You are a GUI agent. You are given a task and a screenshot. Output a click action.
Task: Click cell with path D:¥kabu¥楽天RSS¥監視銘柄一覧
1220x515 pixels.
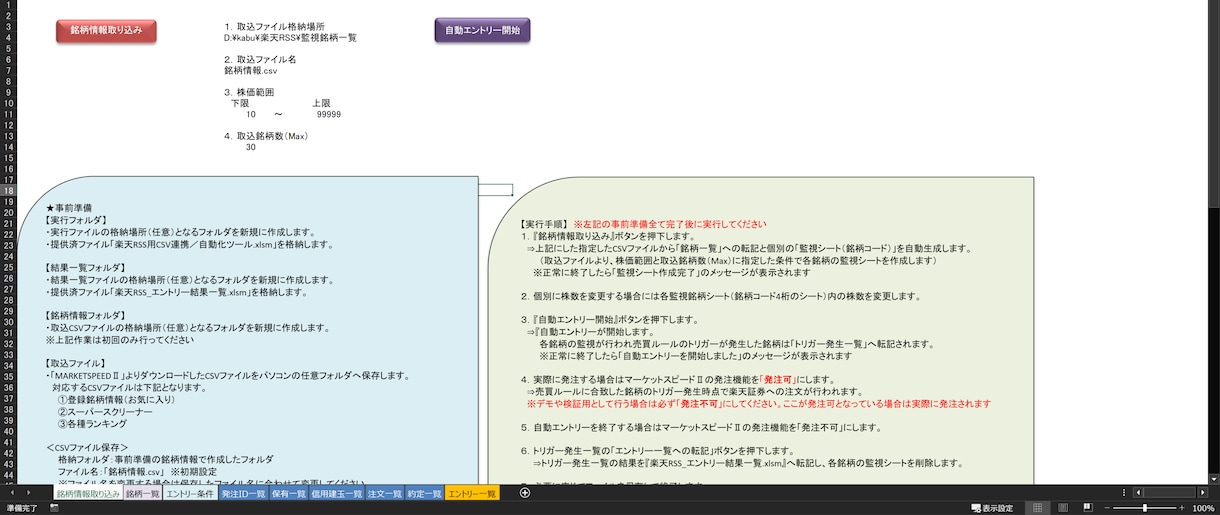(290, 37)
